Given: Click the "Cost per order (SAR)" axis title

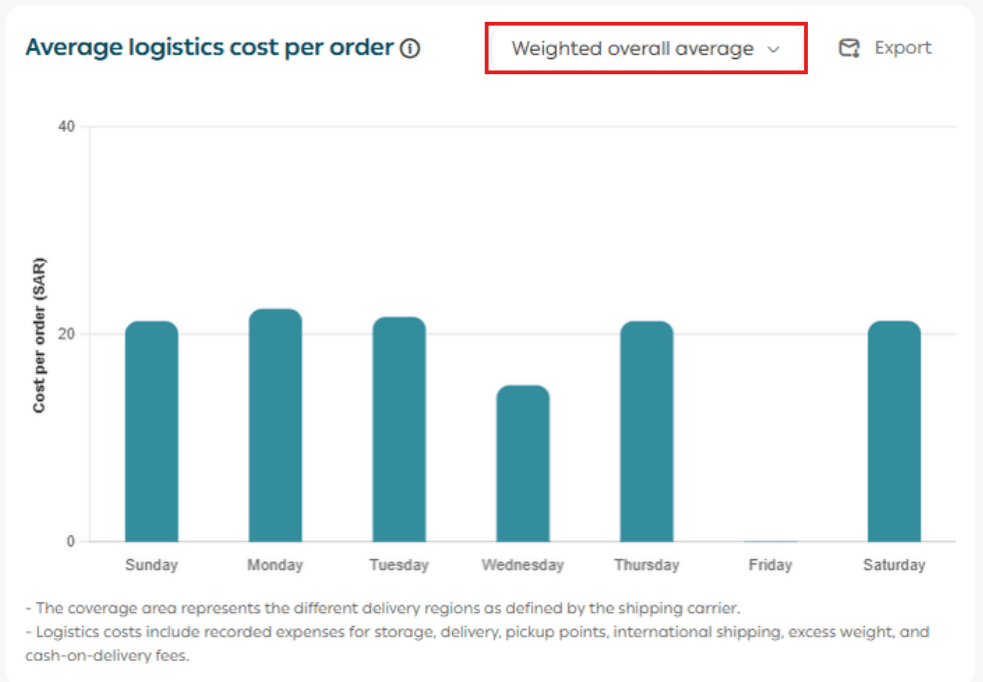Looking at the screenshot, I should point(39,334).
